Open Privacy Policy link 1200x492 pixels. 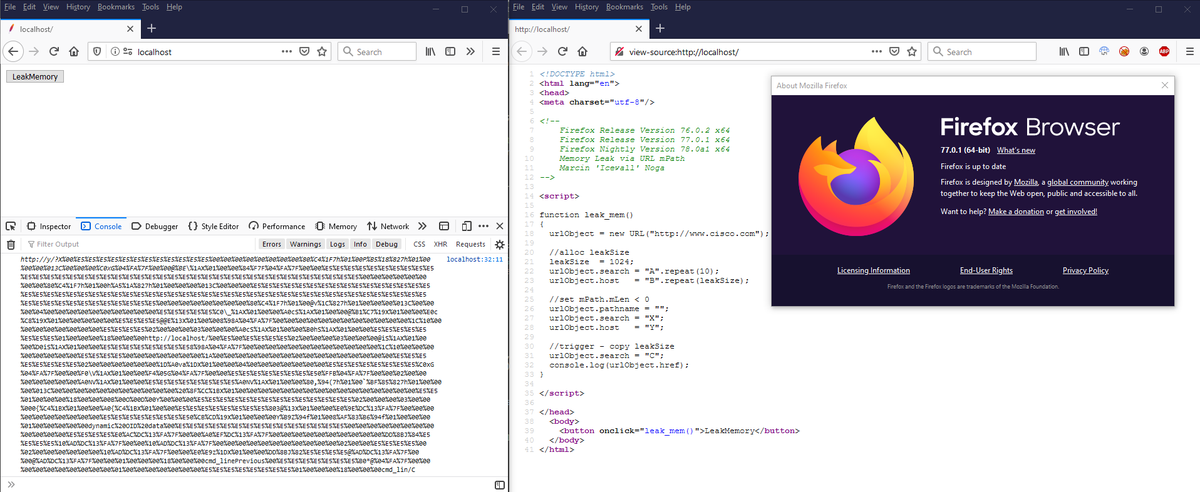point(1085,270)
